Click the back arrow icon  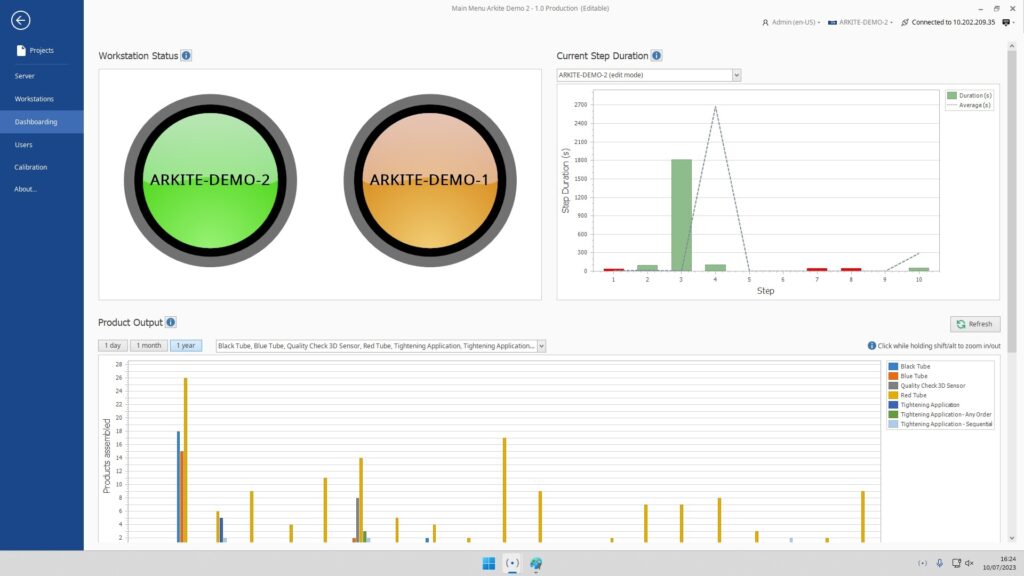pos(20,20)
